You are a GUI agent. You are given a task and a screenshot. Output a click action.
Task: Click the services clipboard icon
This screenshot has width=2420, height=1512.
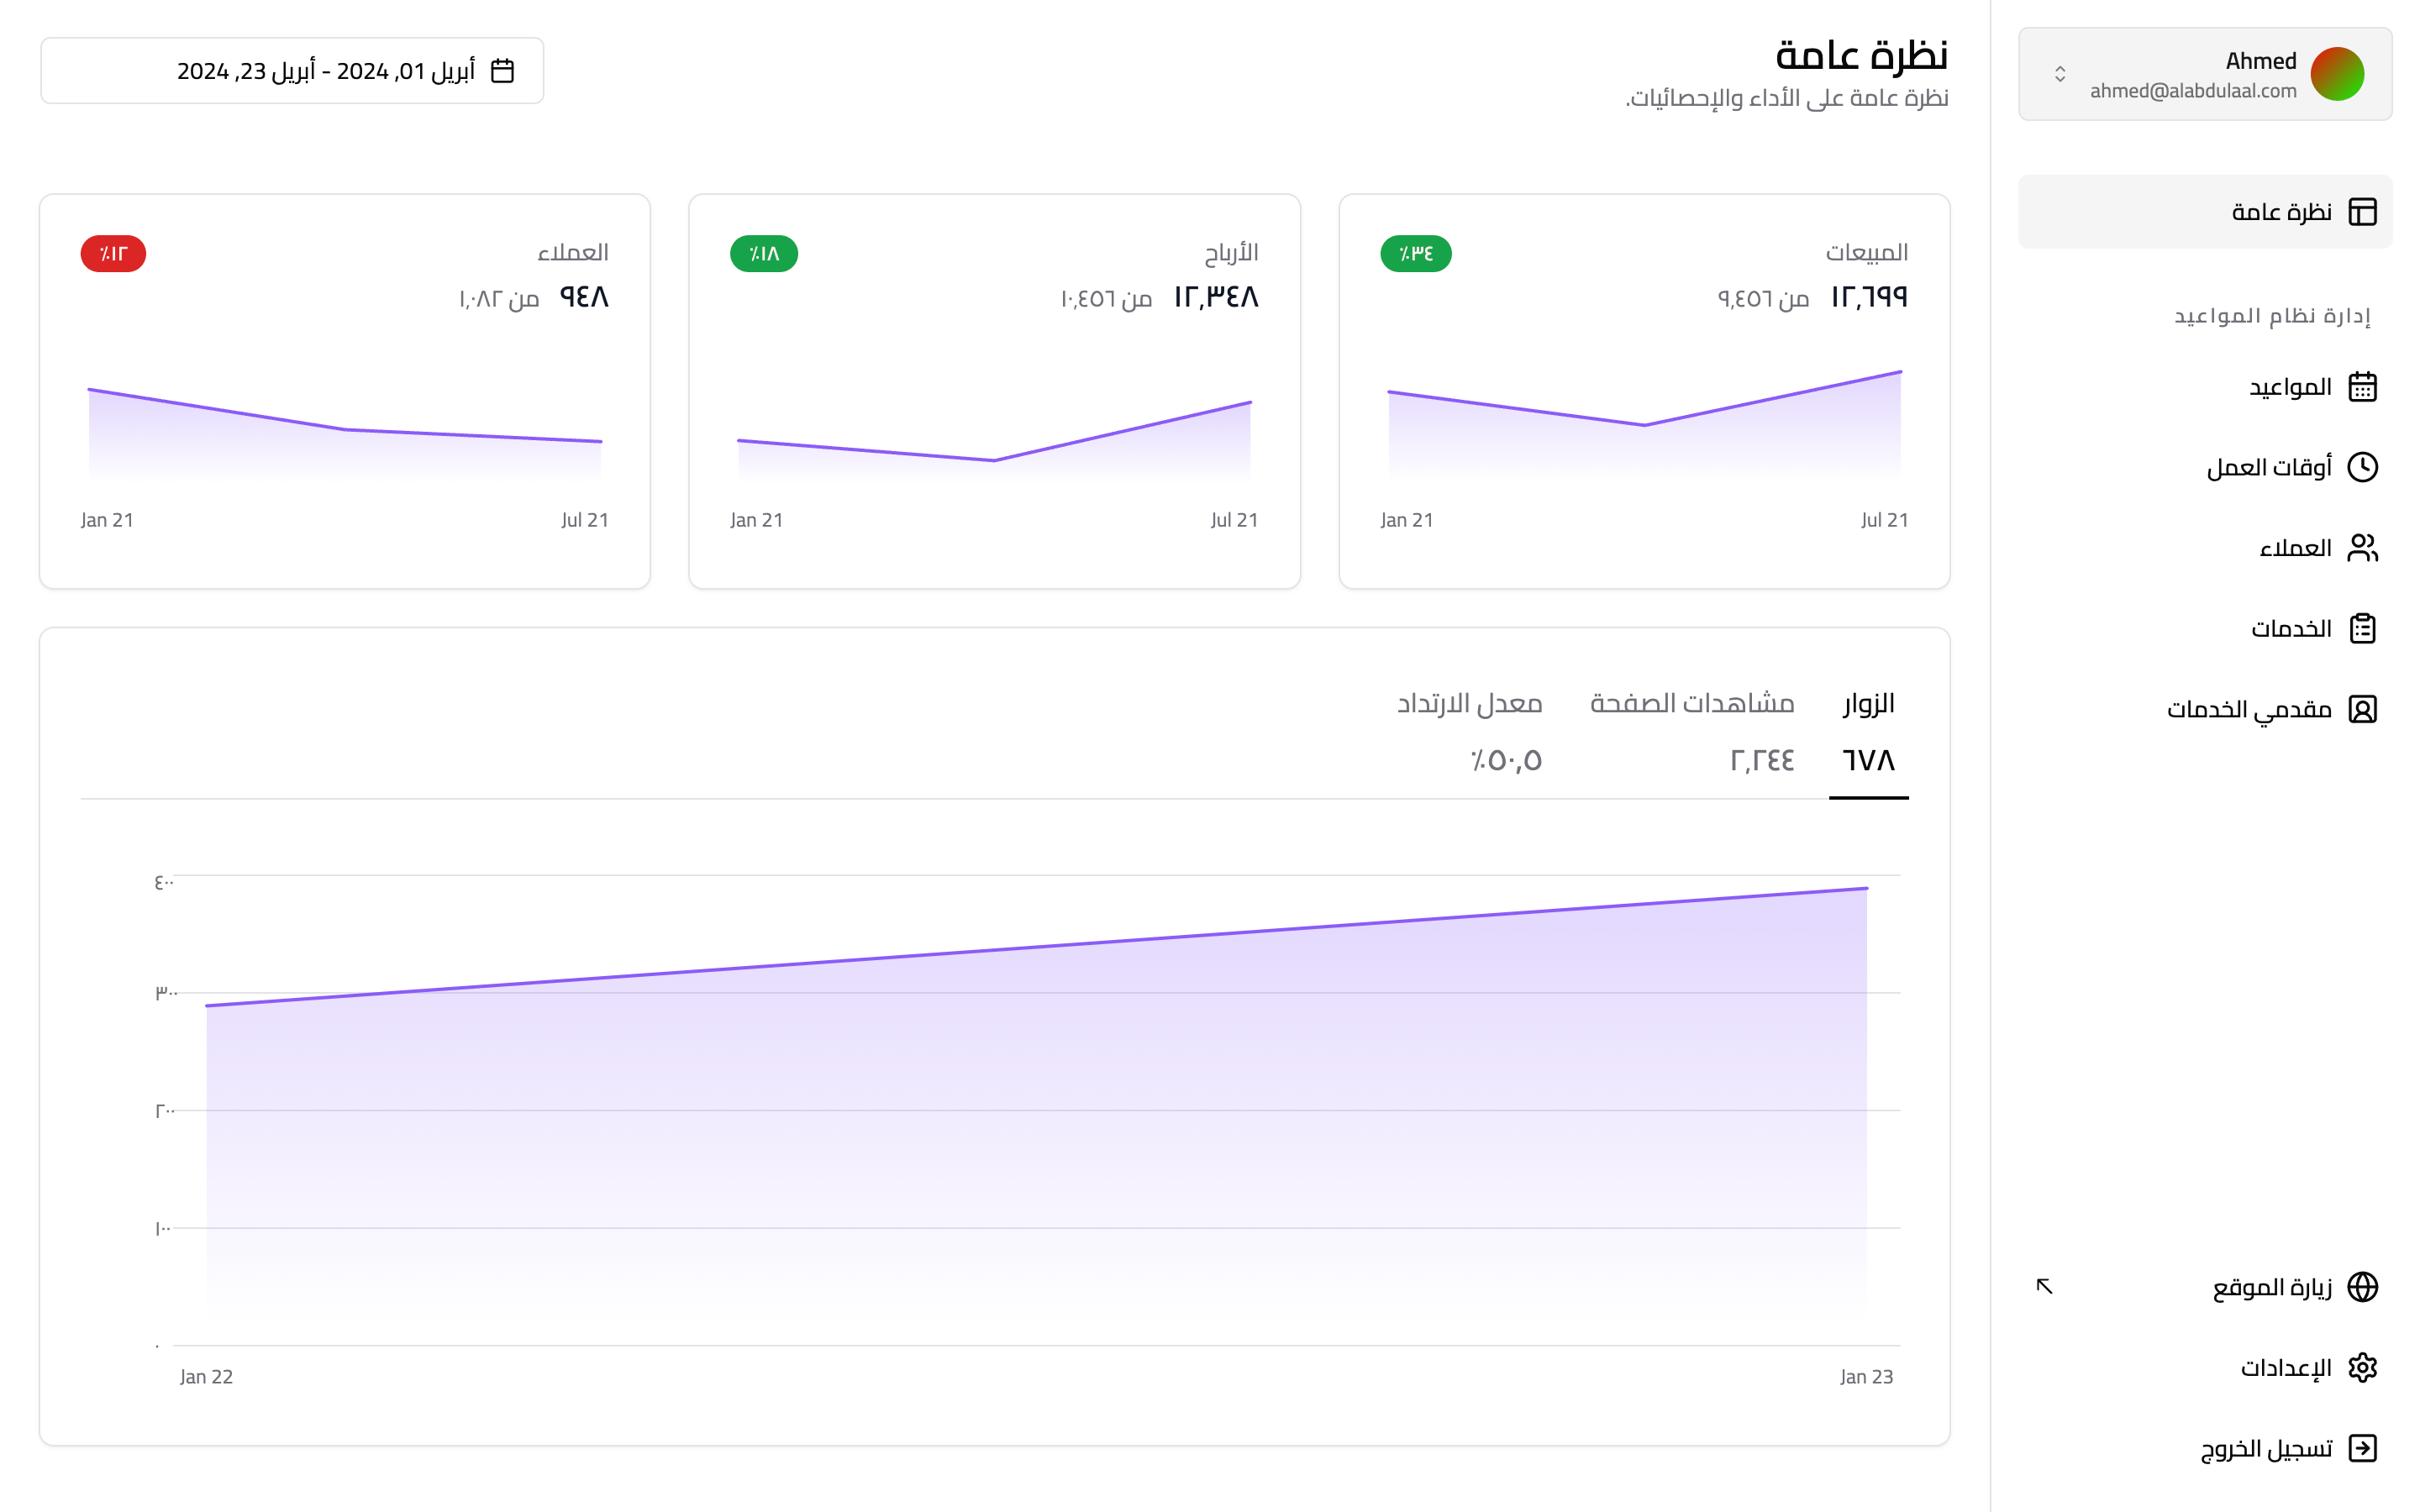2362,628
